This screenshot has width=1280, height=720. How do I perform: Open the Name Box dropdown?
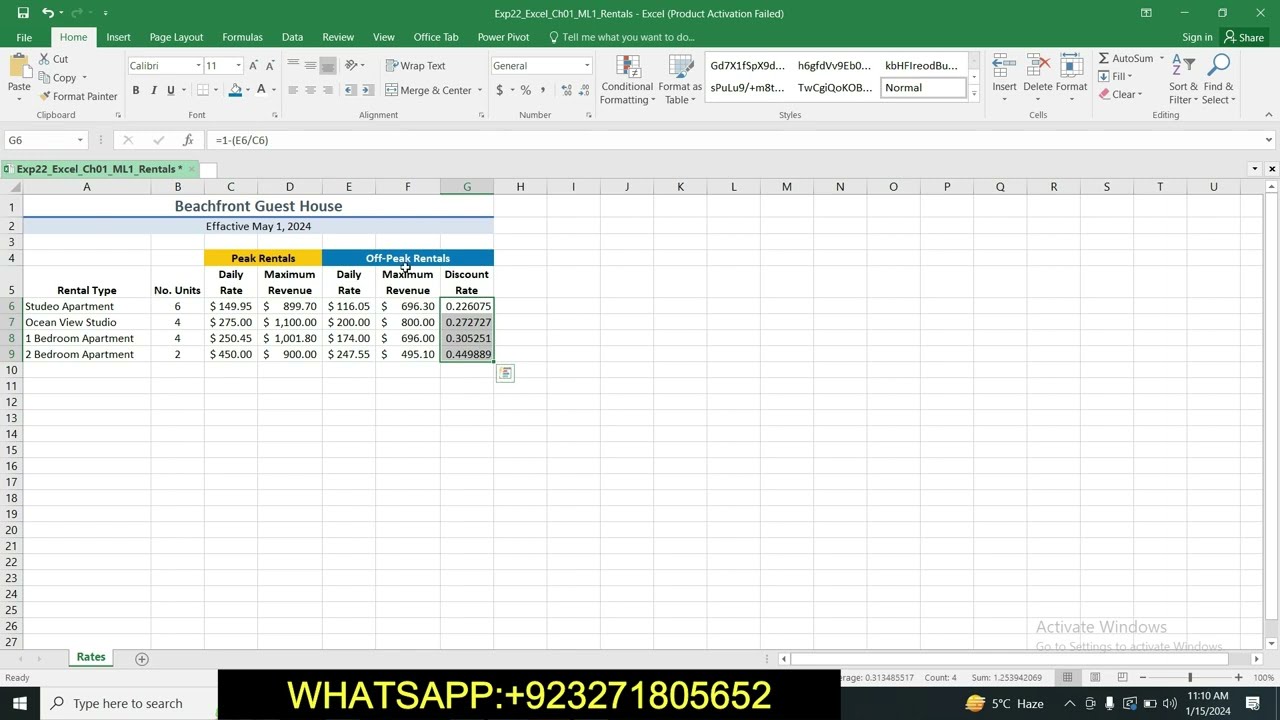tap(80, 140)
